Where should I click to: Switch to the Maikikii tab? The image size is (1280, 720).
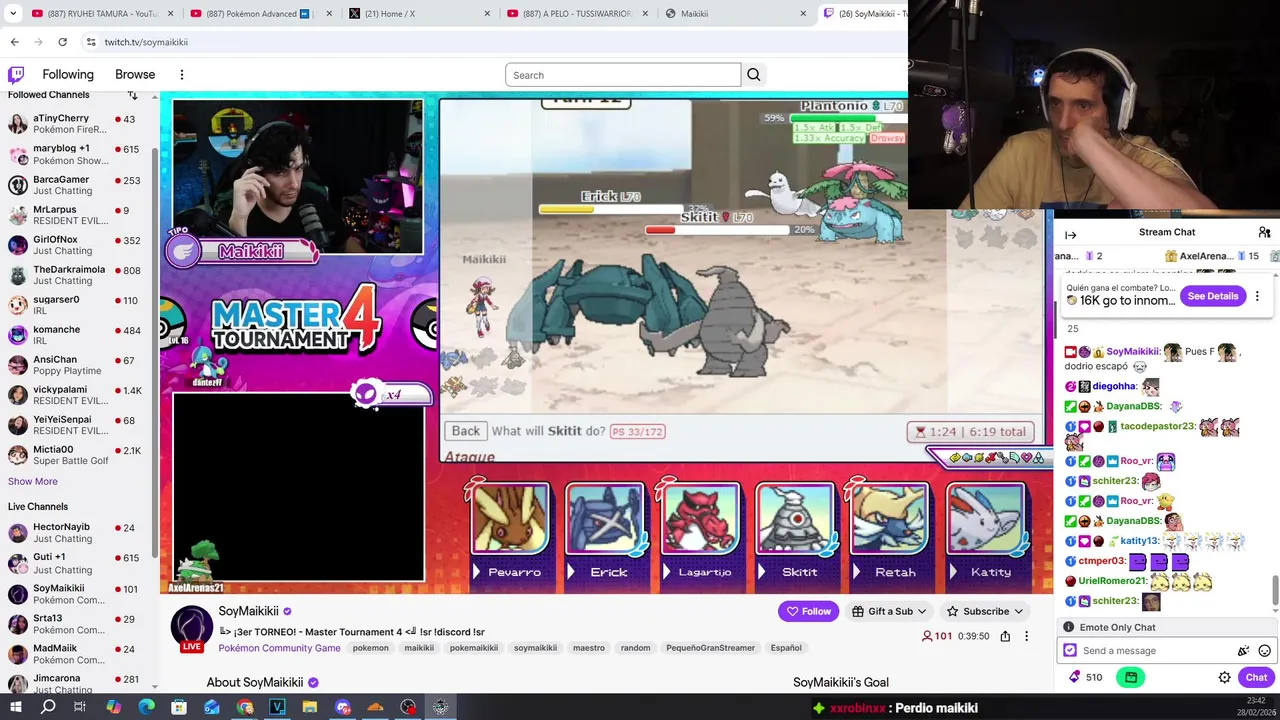tap(736, 14)
